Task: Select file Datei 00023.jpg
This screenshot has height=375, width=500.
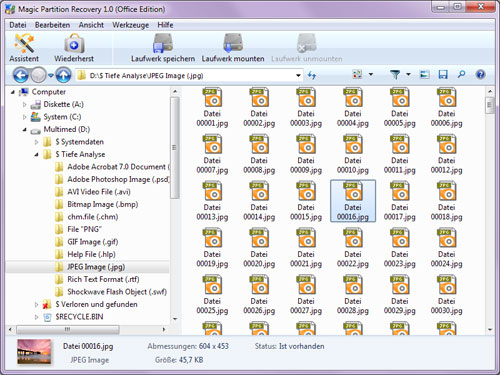Action: (x=399, y=249)
